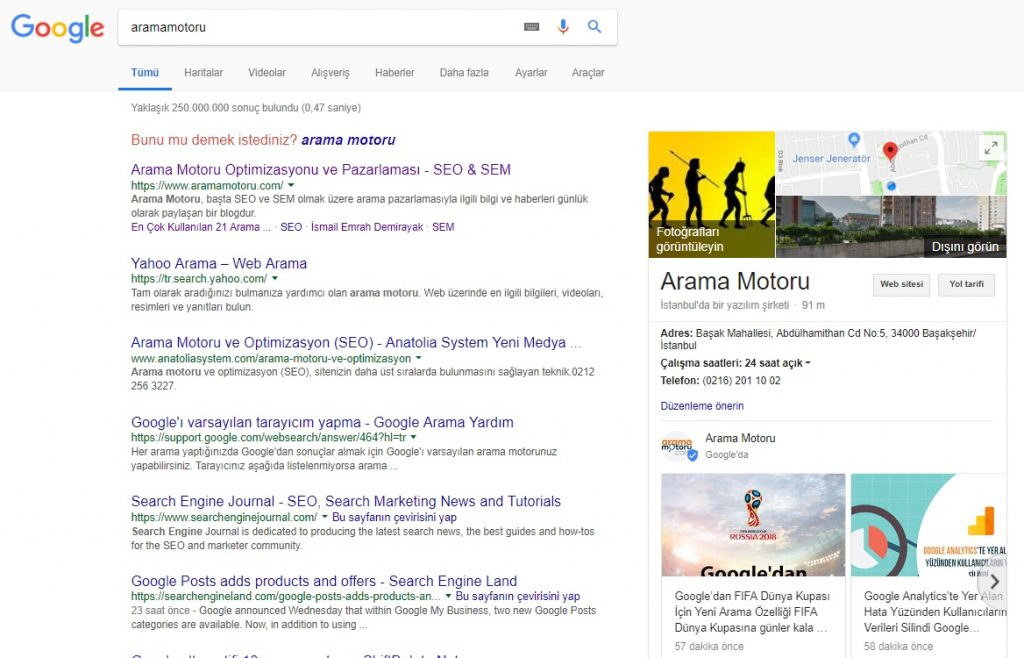The height and width of the screenshot is (658, 1024).
Task: Open dropdown arrow beside searchenginejournal.com URL
Action: click(x=325, y=517)
